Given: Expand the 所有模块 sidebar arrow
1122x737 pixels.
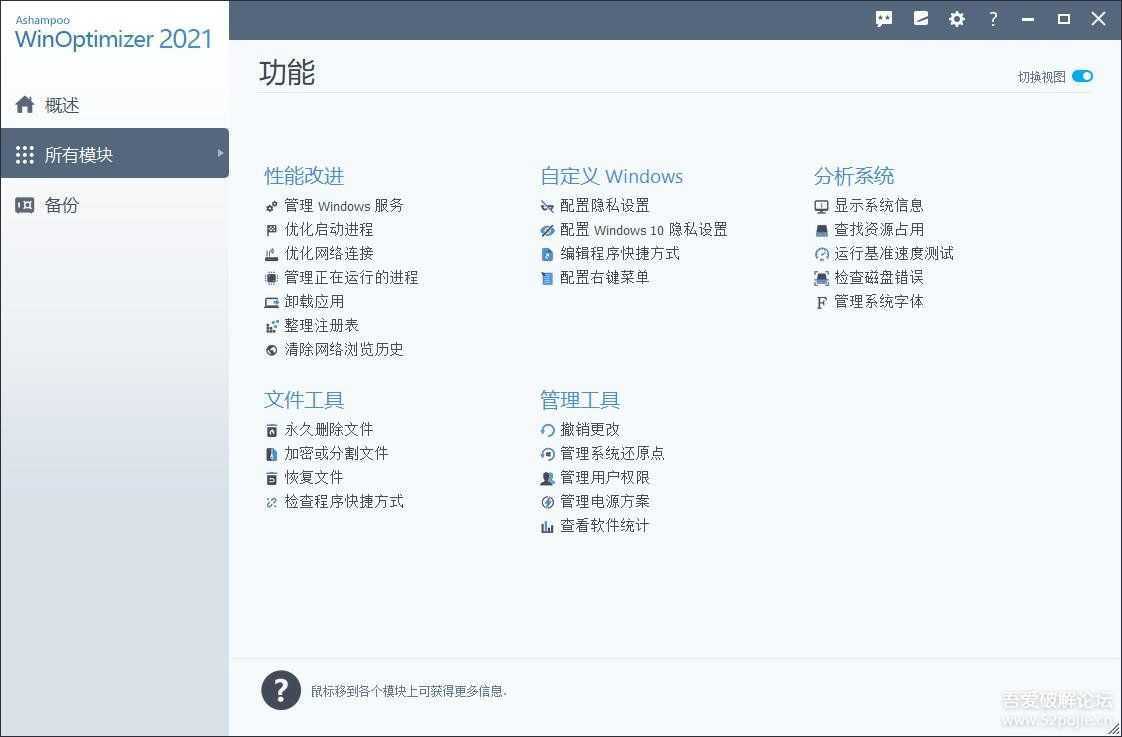Looking at the screenshot, I should click(x=220, y=154).
